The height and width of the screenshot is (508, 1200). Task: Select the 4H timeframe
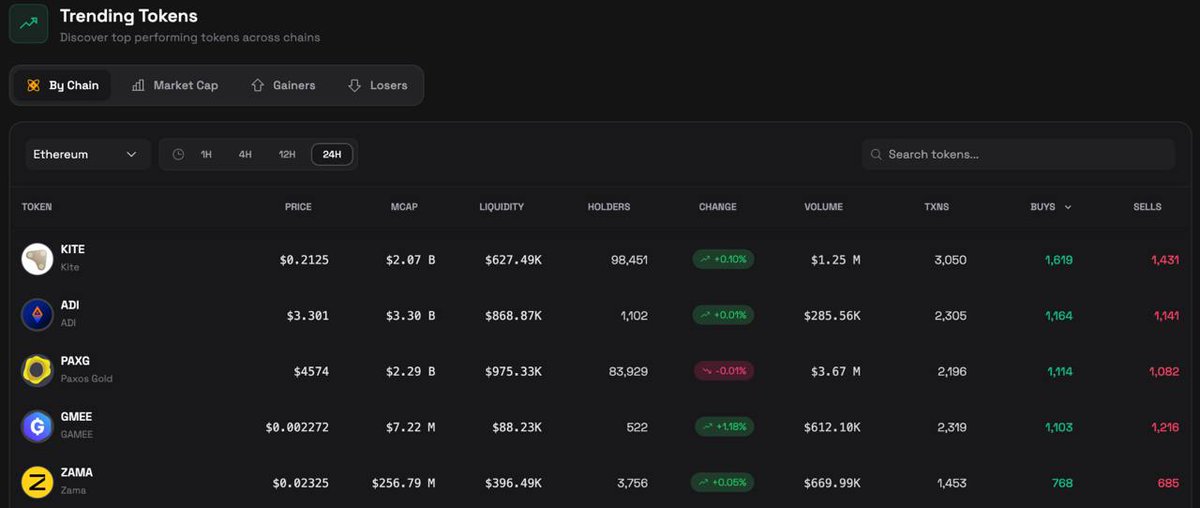(x=245, y=155)
